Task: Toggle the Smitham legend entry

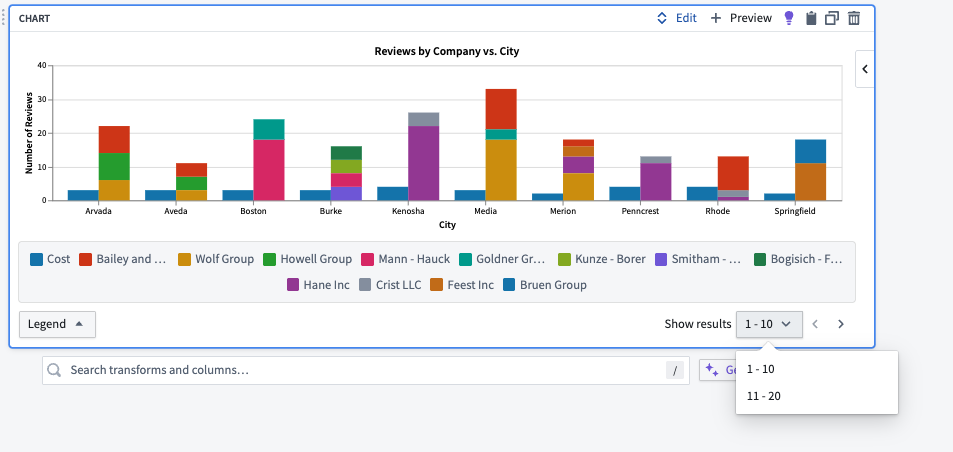Action: [x=698, y=259]
